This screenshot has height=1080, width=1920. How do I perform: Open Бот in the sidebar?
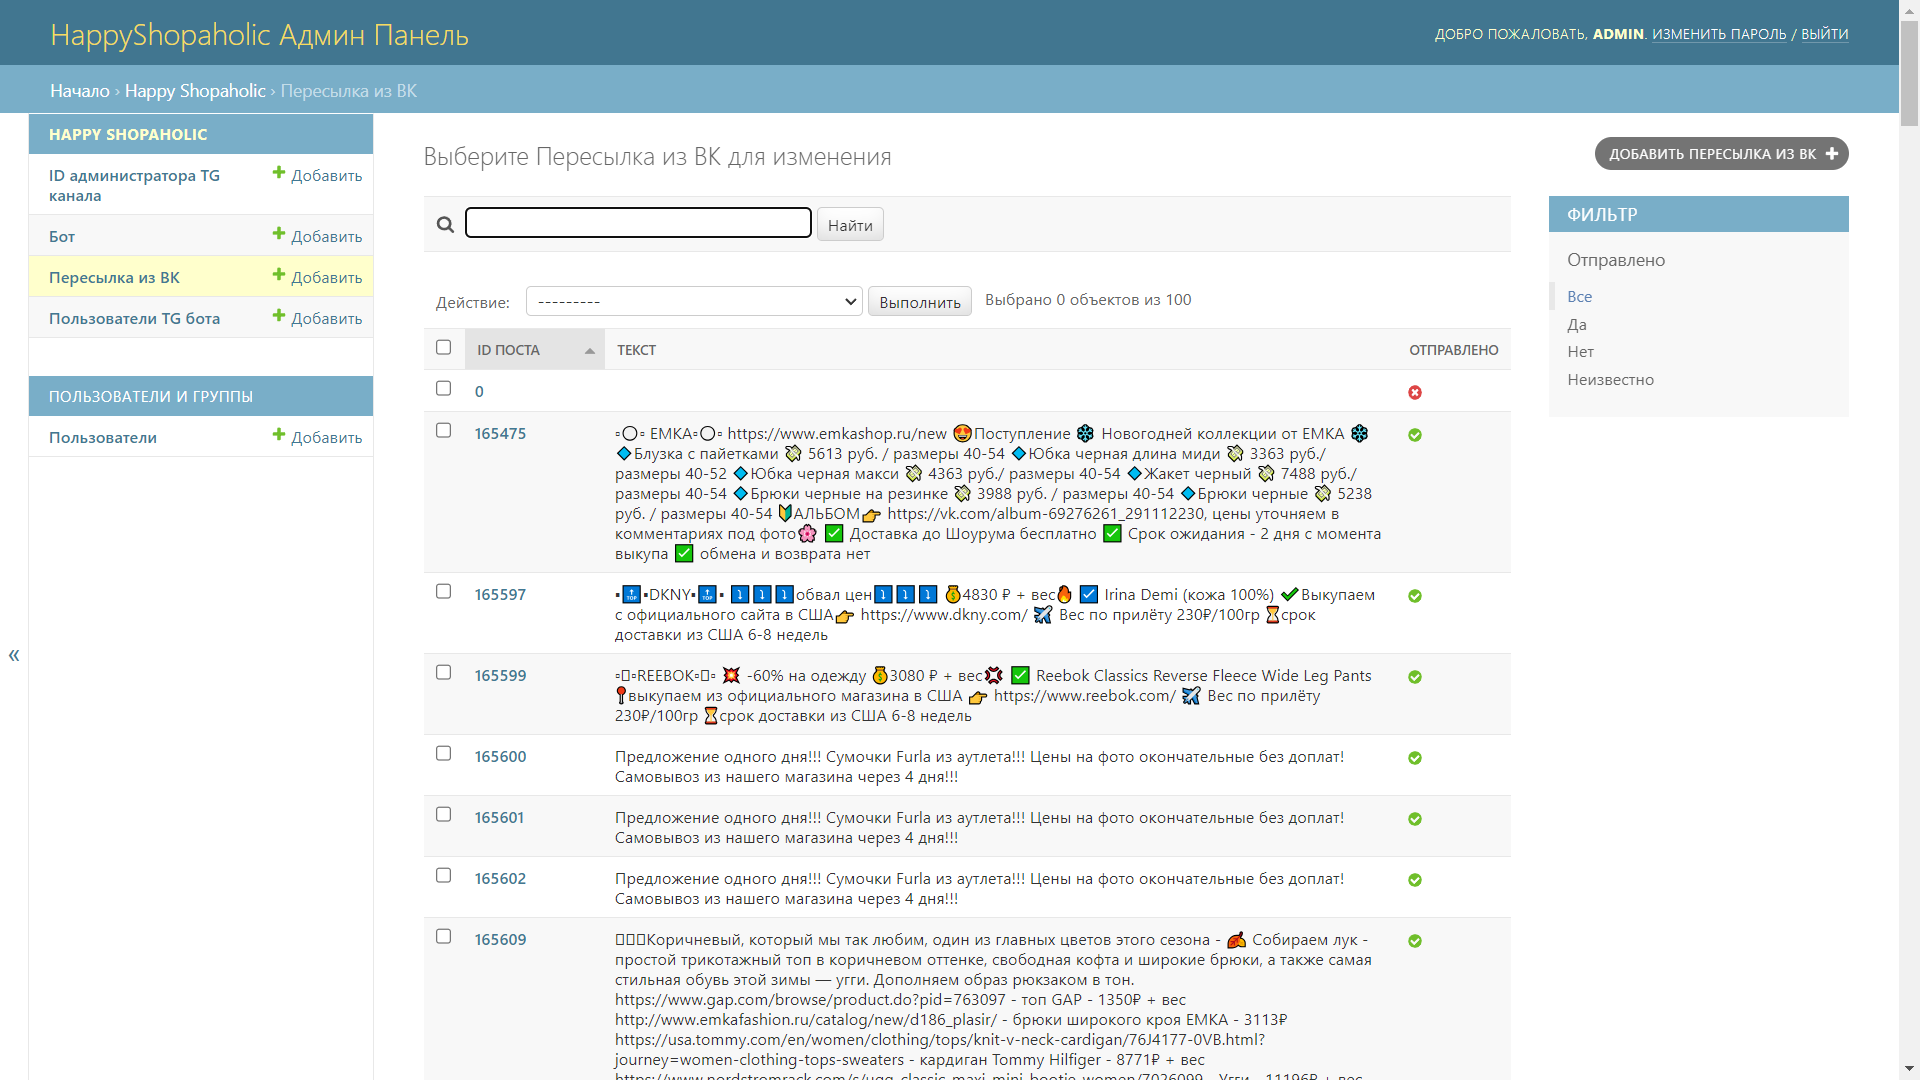point(62,236)
